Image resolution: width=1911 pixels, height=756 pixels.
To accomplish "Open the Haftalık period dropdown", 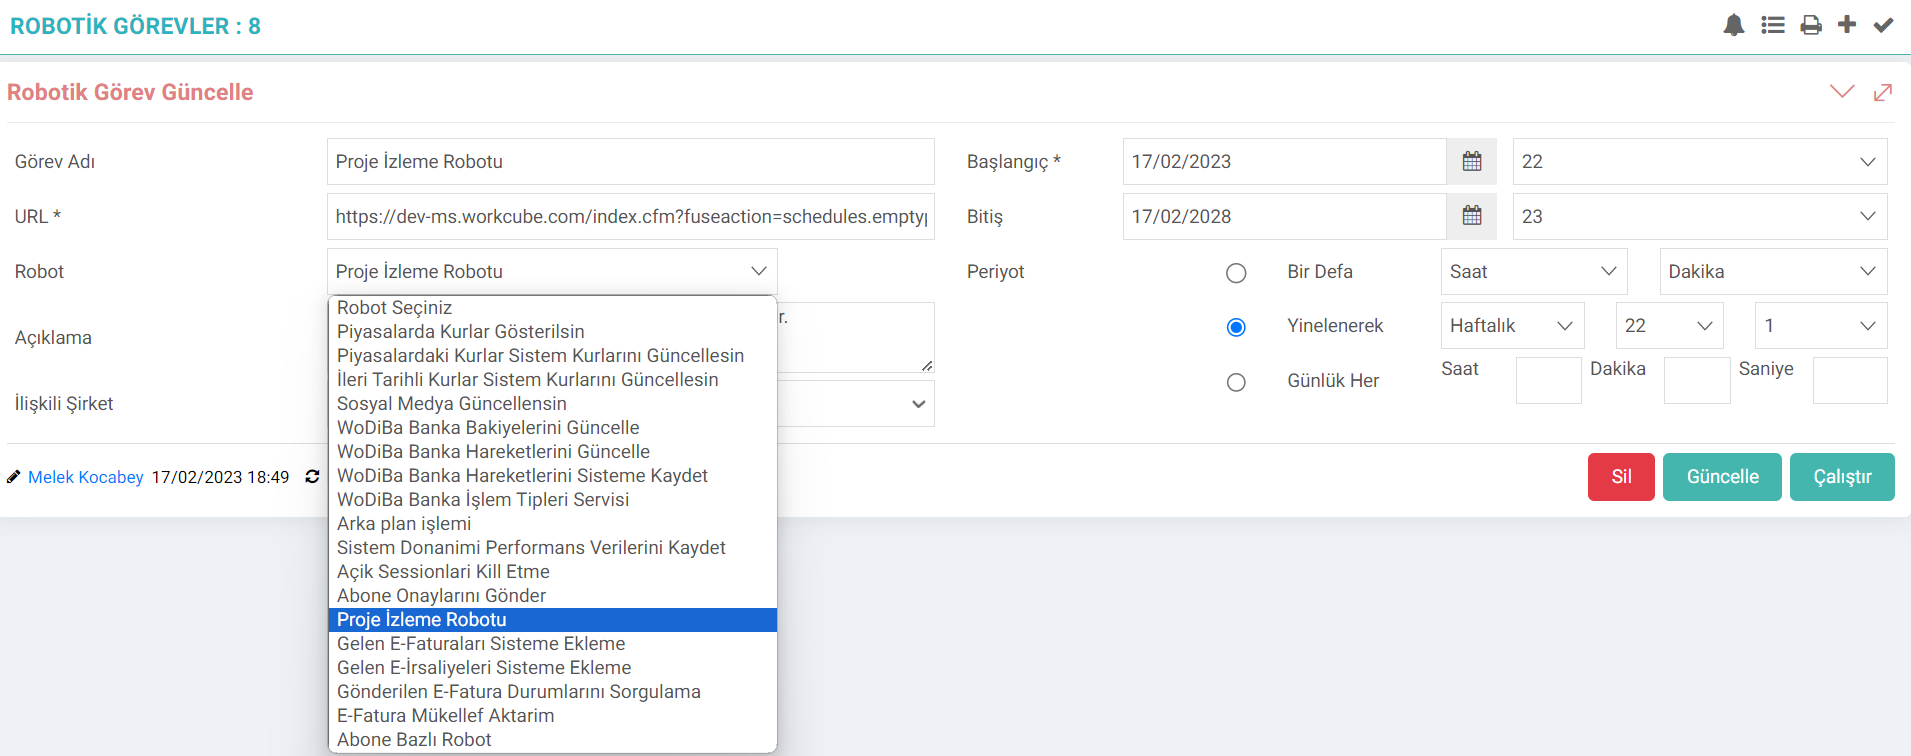I will coord(1511,326).
